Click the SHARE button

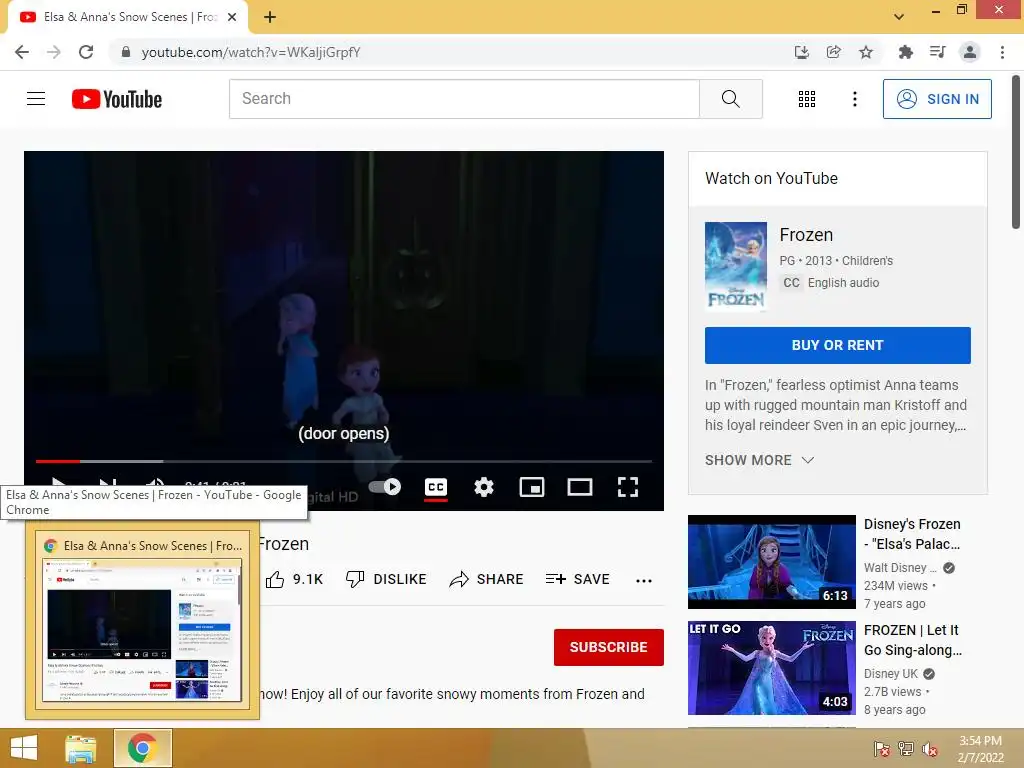coord(486,579)
